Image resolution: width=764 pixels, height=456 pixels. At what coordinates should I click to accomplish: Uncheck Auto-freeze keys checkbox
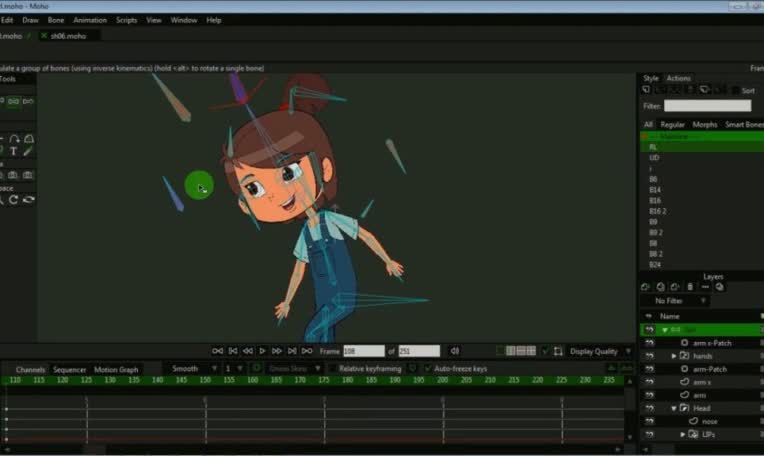tap(427, 369)
